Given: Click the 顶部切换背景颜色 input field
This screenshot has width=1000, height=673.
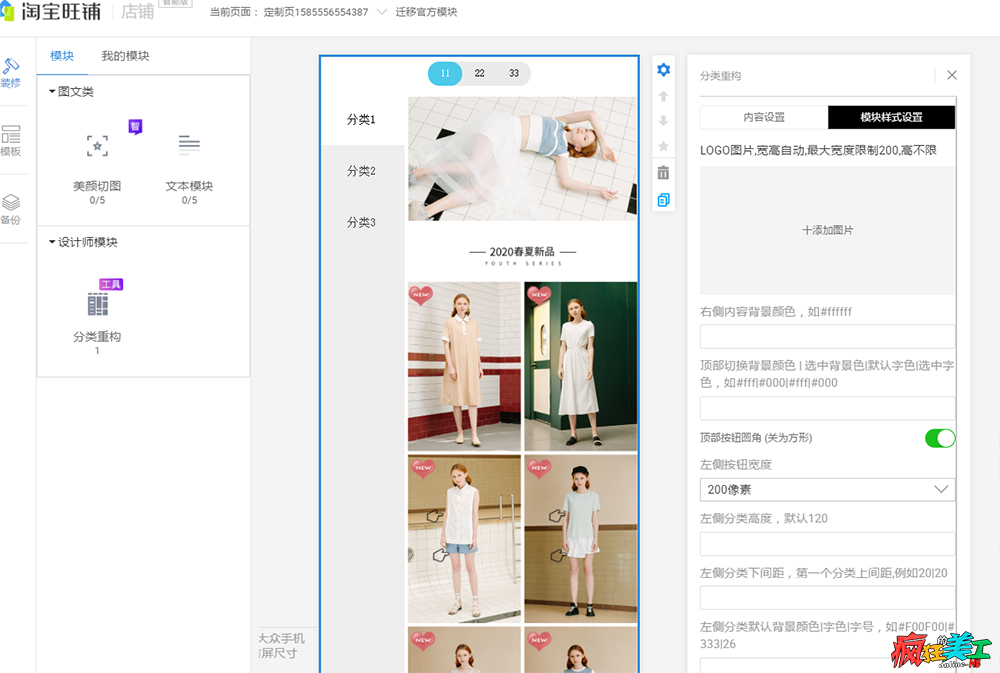Looking at the screenshot, I should pyautogui.click(x=827, y=408).
